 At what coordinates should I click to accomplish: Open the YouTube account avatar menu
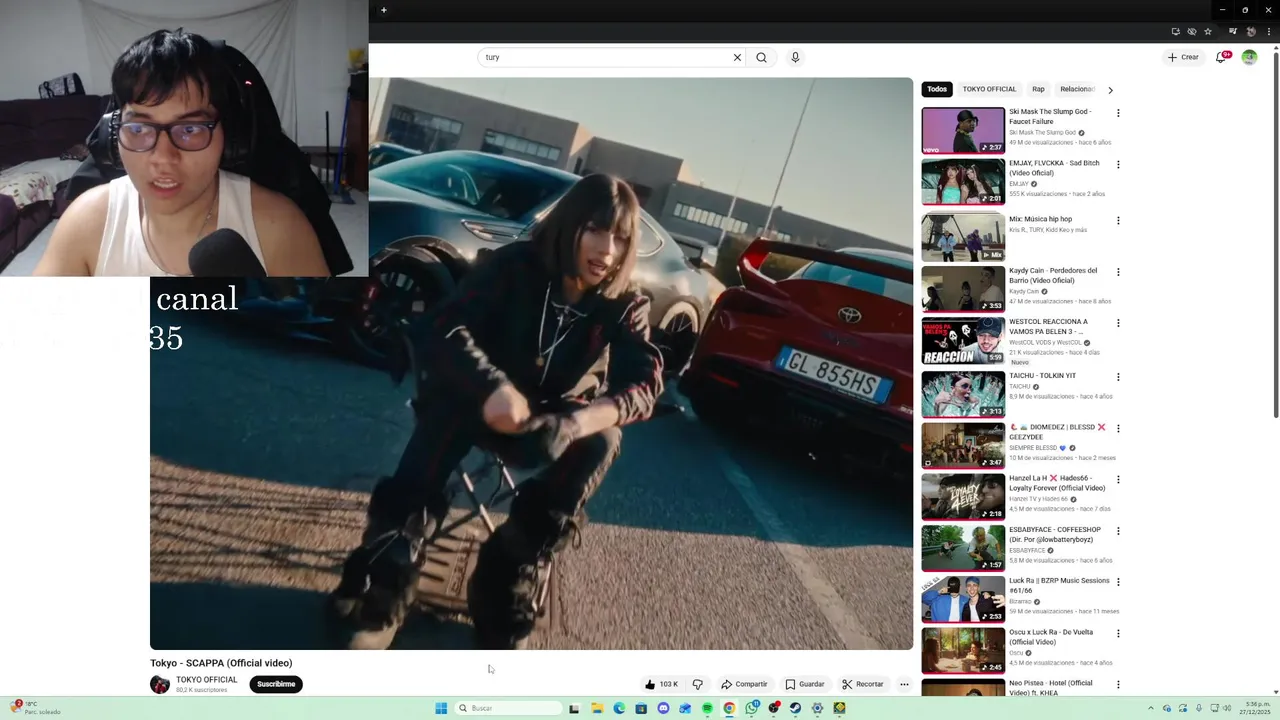tap(1249, 57)
